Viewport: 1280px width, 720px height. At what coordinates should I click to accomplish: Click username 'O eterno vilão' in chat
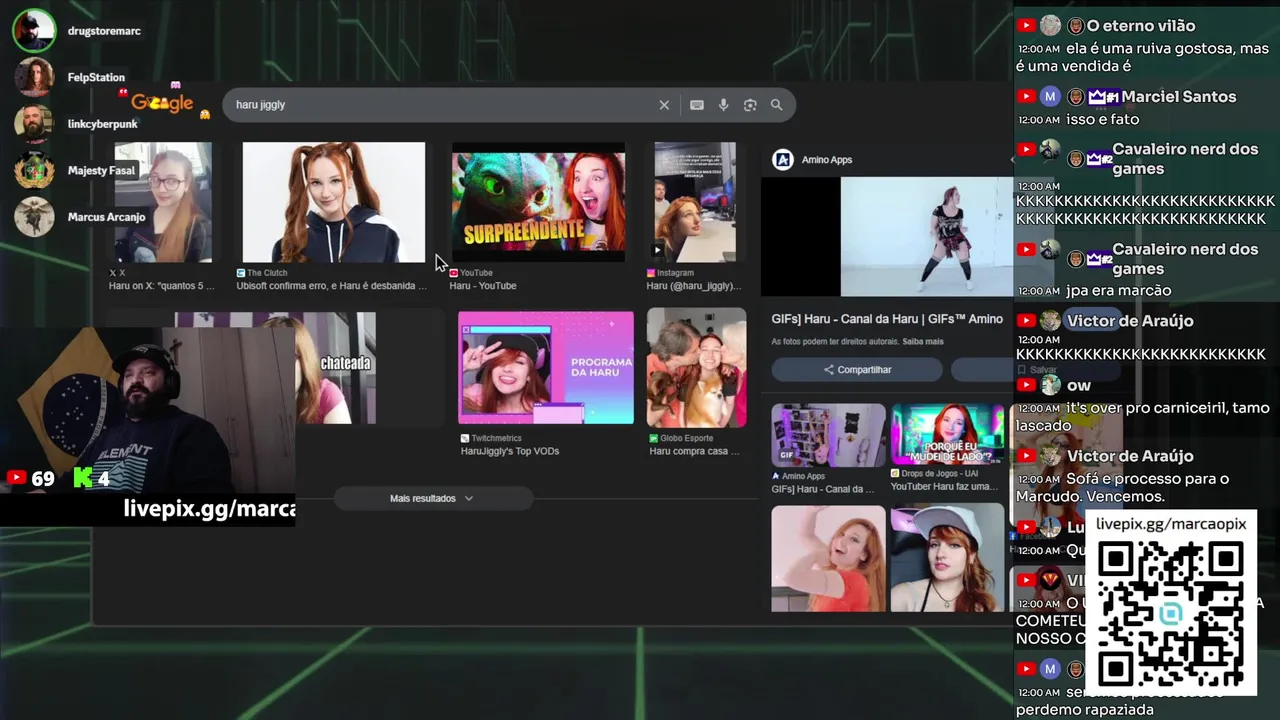point(1141,26)
